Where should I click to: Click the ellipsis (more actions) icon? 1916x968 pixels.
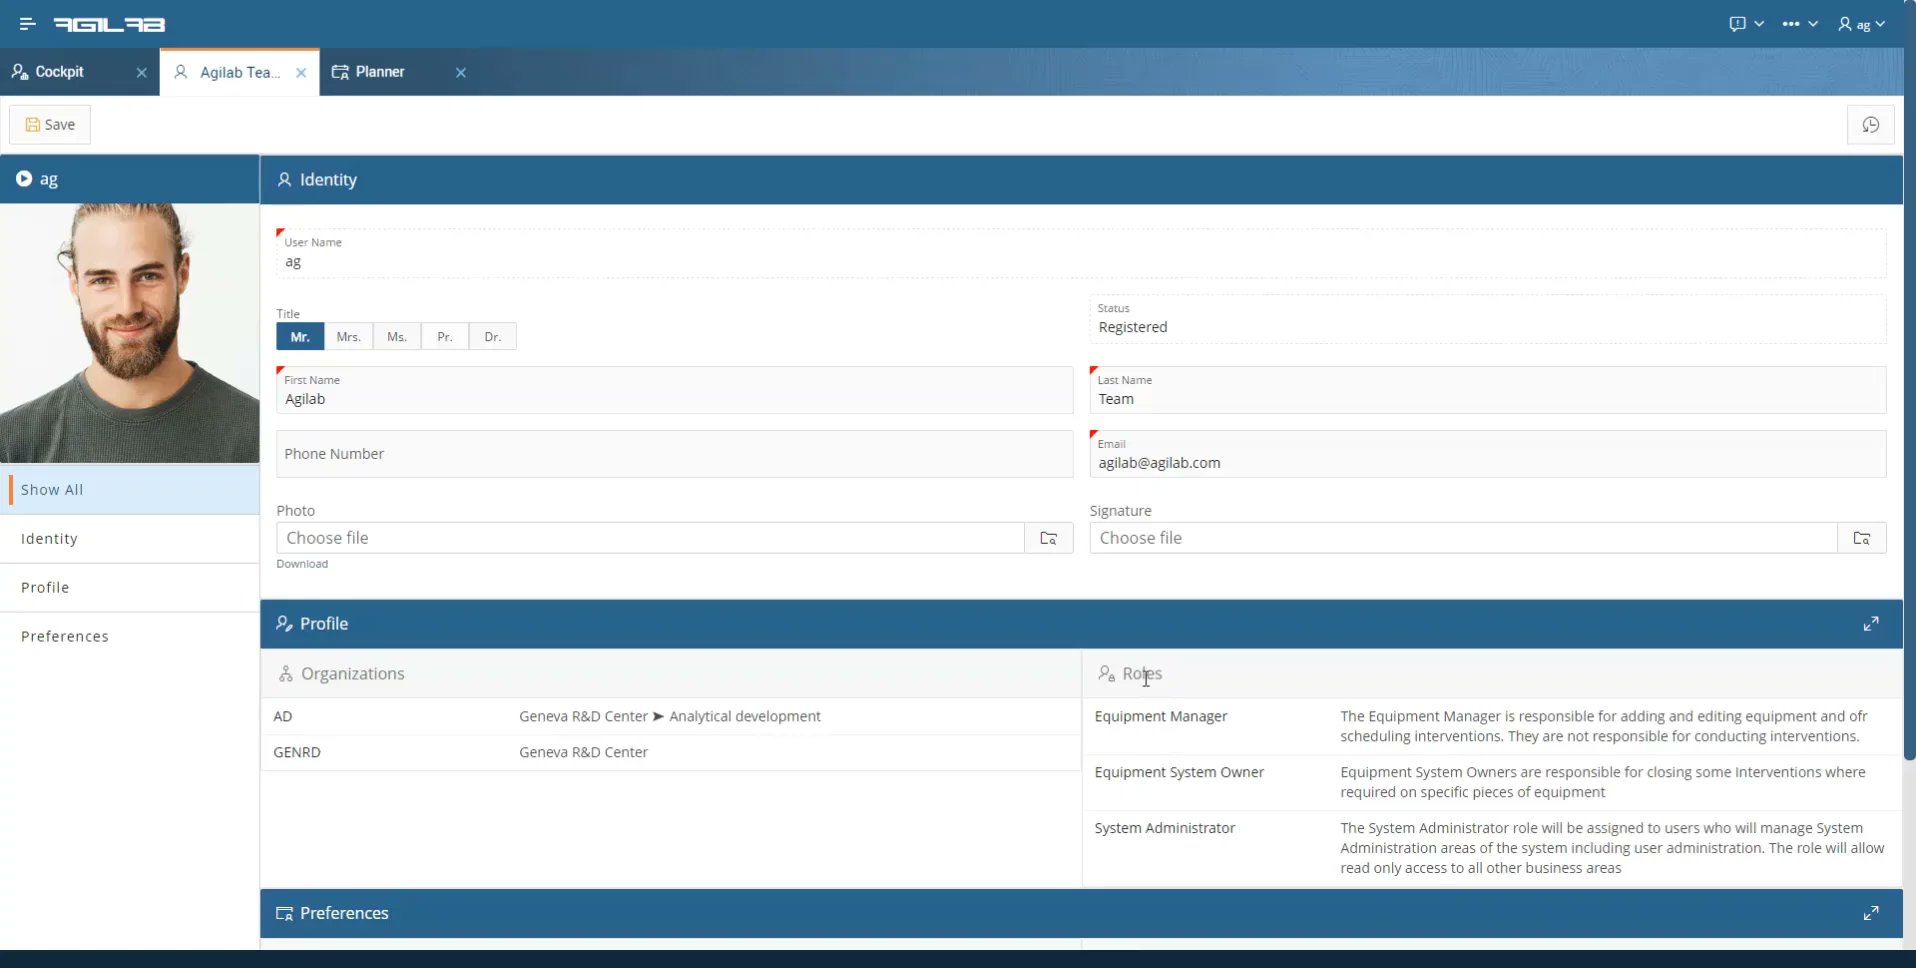(1793, 23)
